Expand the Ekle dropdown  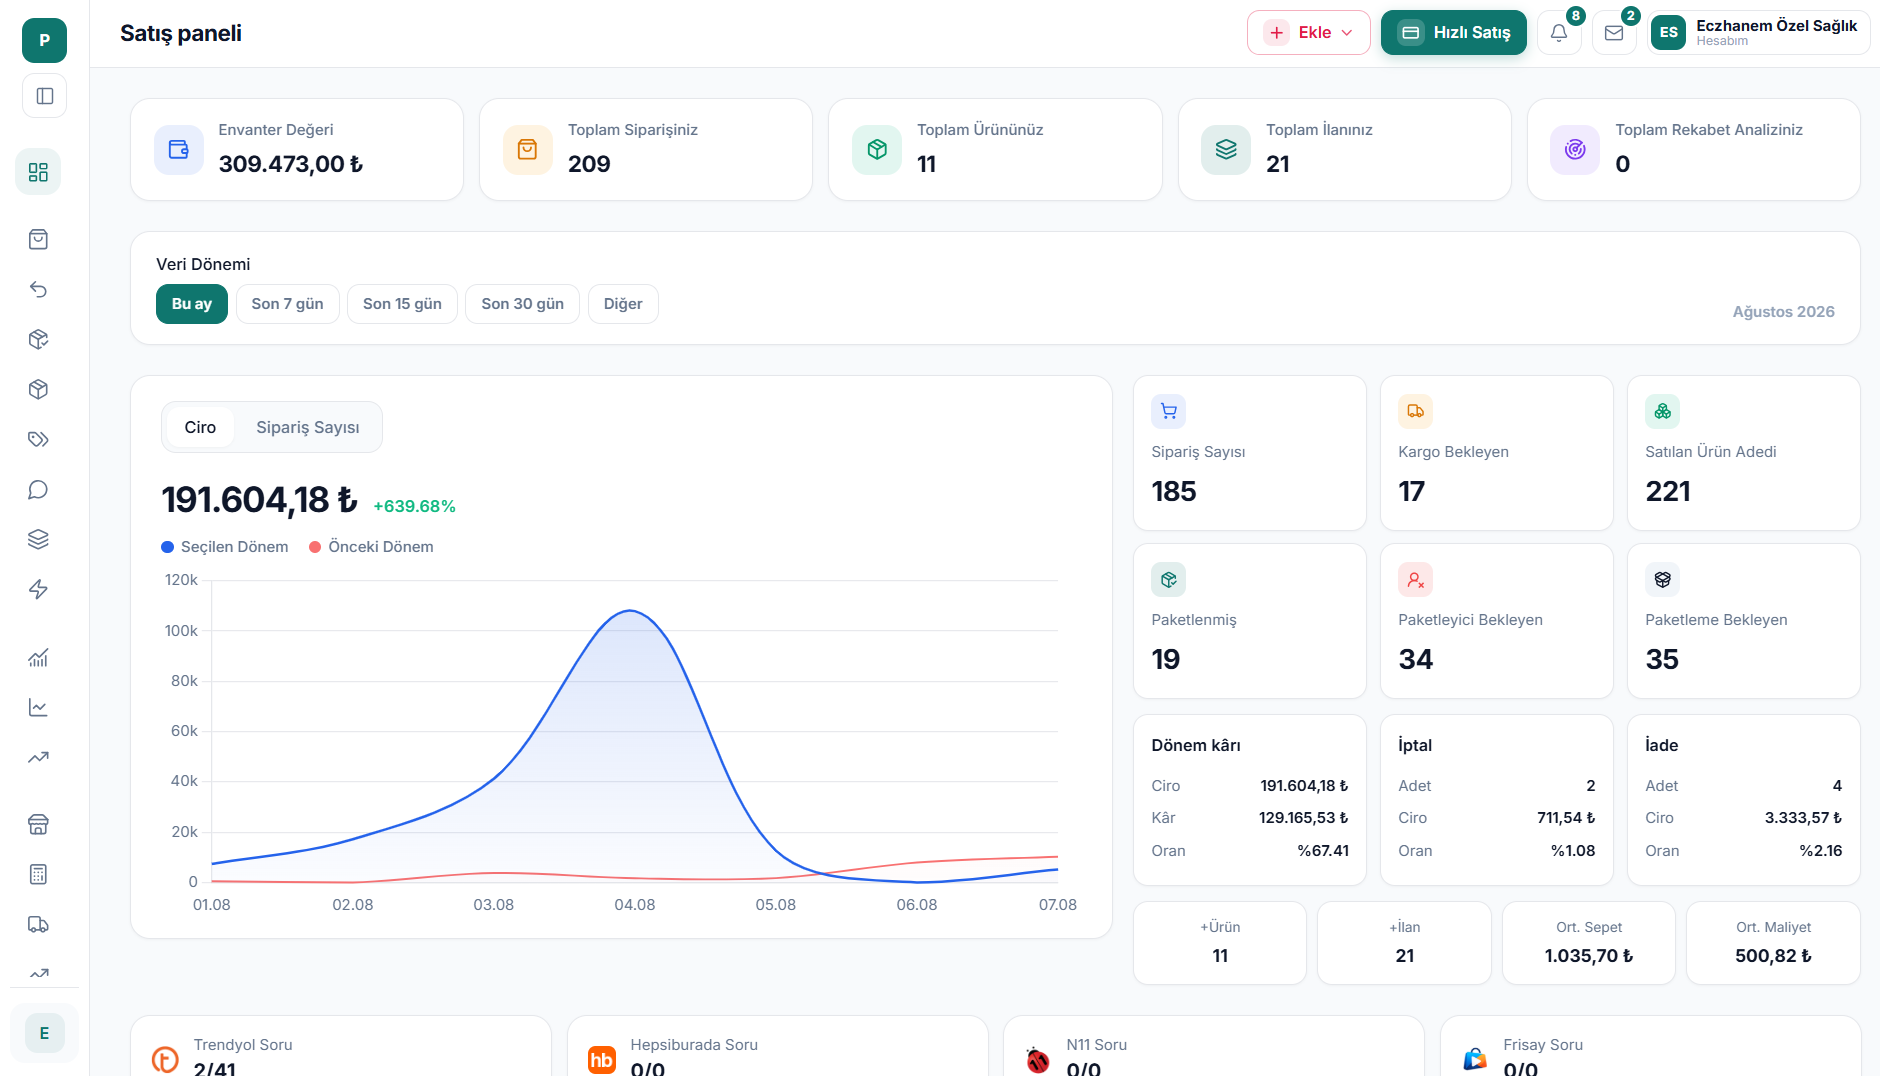1308,33
